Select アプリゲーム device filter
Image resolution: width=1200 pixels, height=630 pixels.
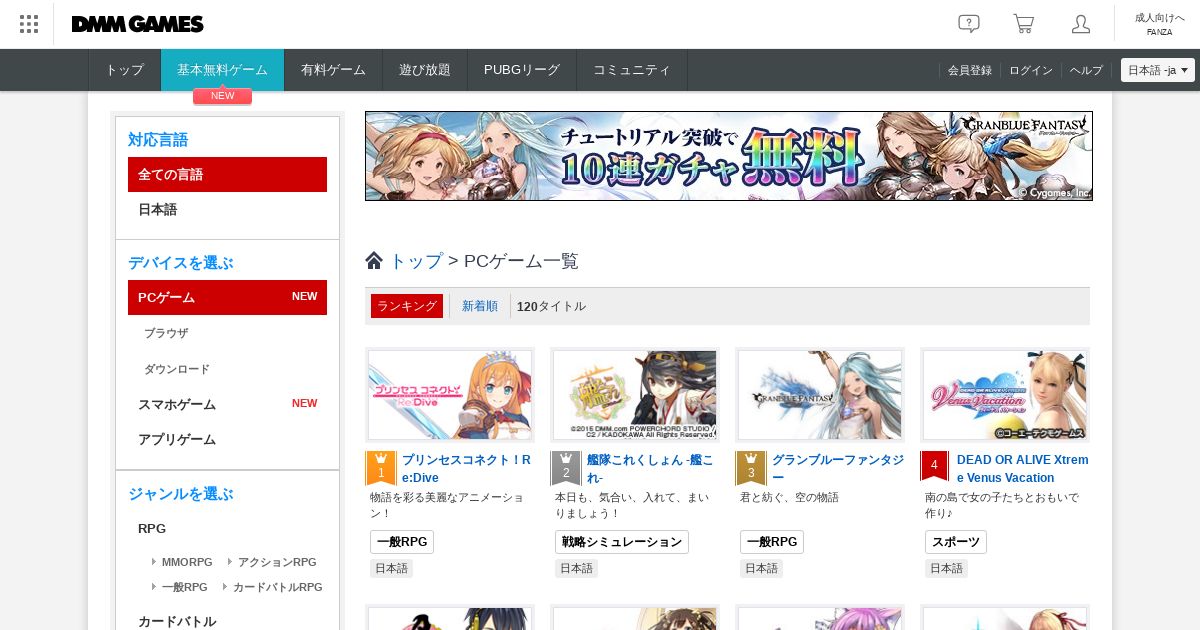click(x=227, y=439)
